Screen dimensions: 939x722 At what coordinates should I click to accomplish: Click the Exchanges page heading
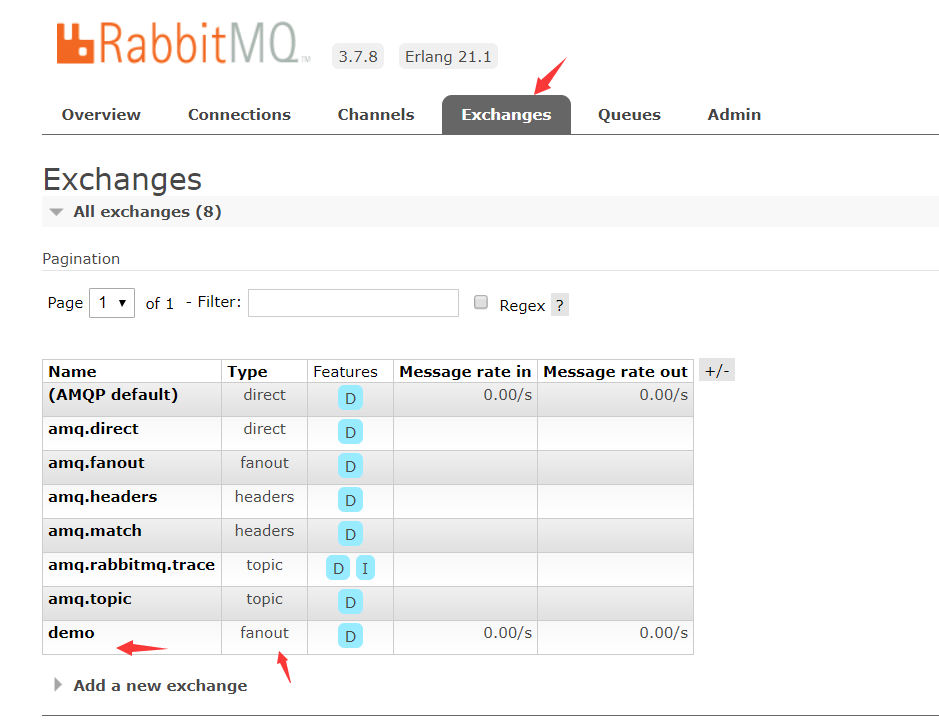tap(122, 179)
